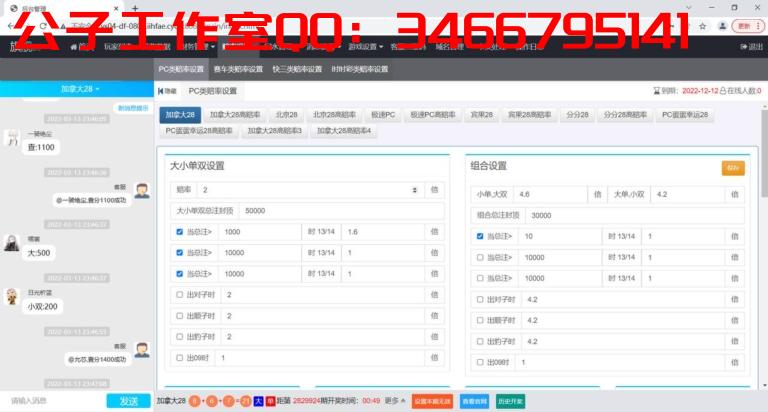The height and width of the screenshot is (412, 768).
Task: Select the 分分28 tab
Action: click(577, 115)
